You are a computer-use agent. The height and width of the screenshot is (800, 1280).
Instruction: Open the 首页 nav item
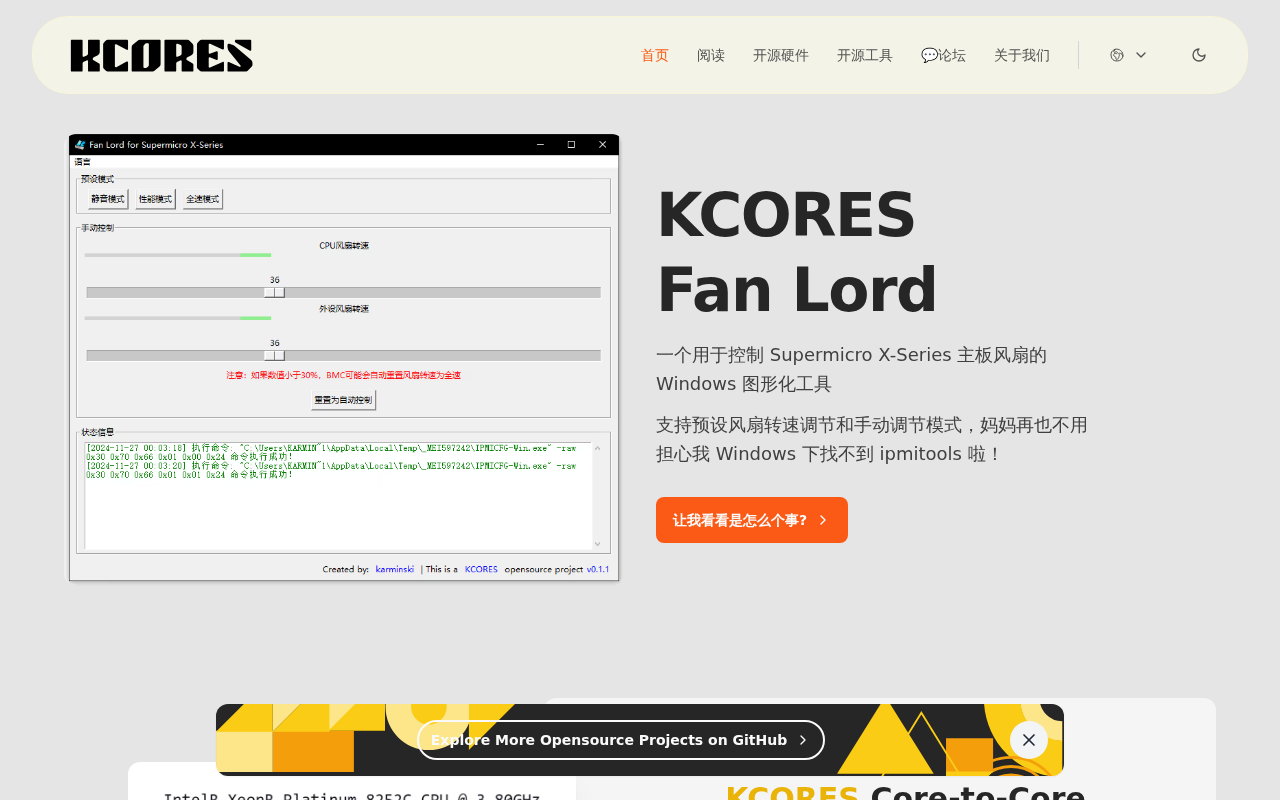coord(655,55)
